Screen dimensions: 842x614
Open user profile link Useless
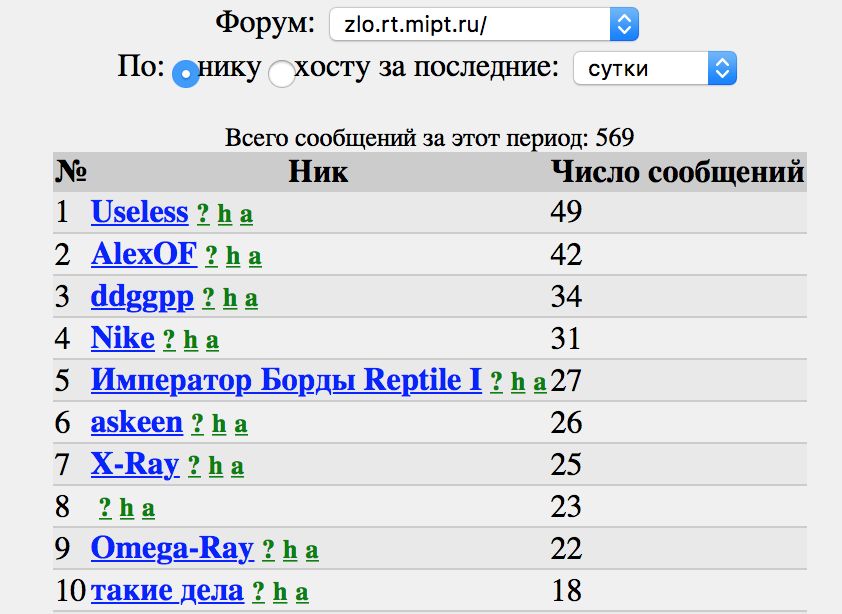[139, 212]
